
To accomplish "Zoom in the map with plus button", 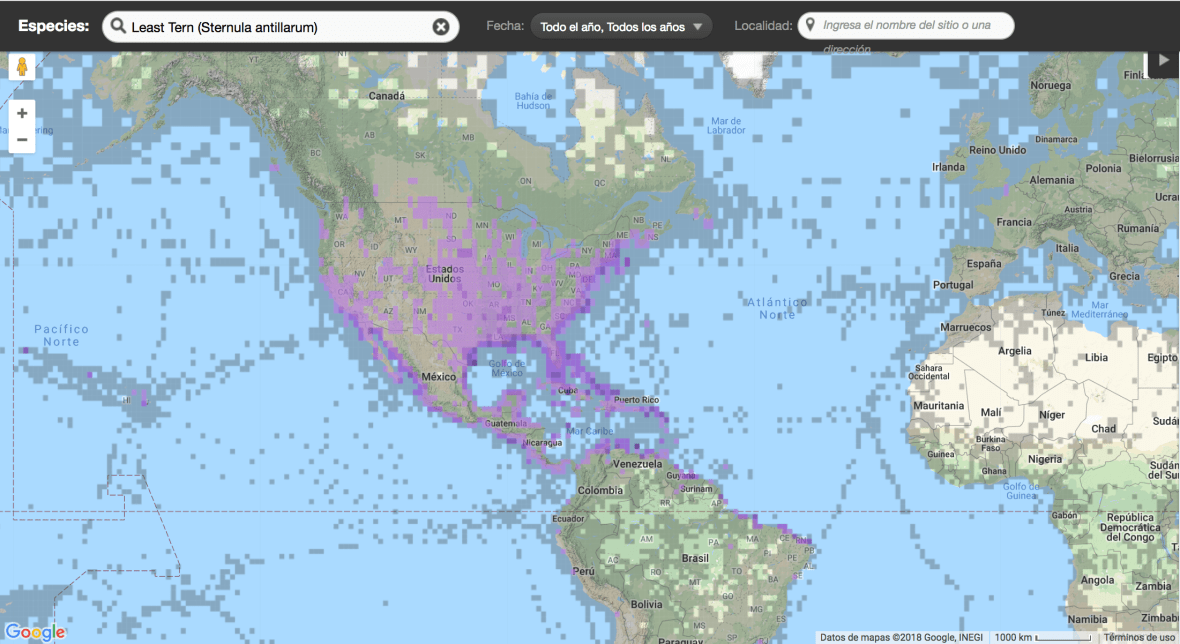I will click(22, 114).
